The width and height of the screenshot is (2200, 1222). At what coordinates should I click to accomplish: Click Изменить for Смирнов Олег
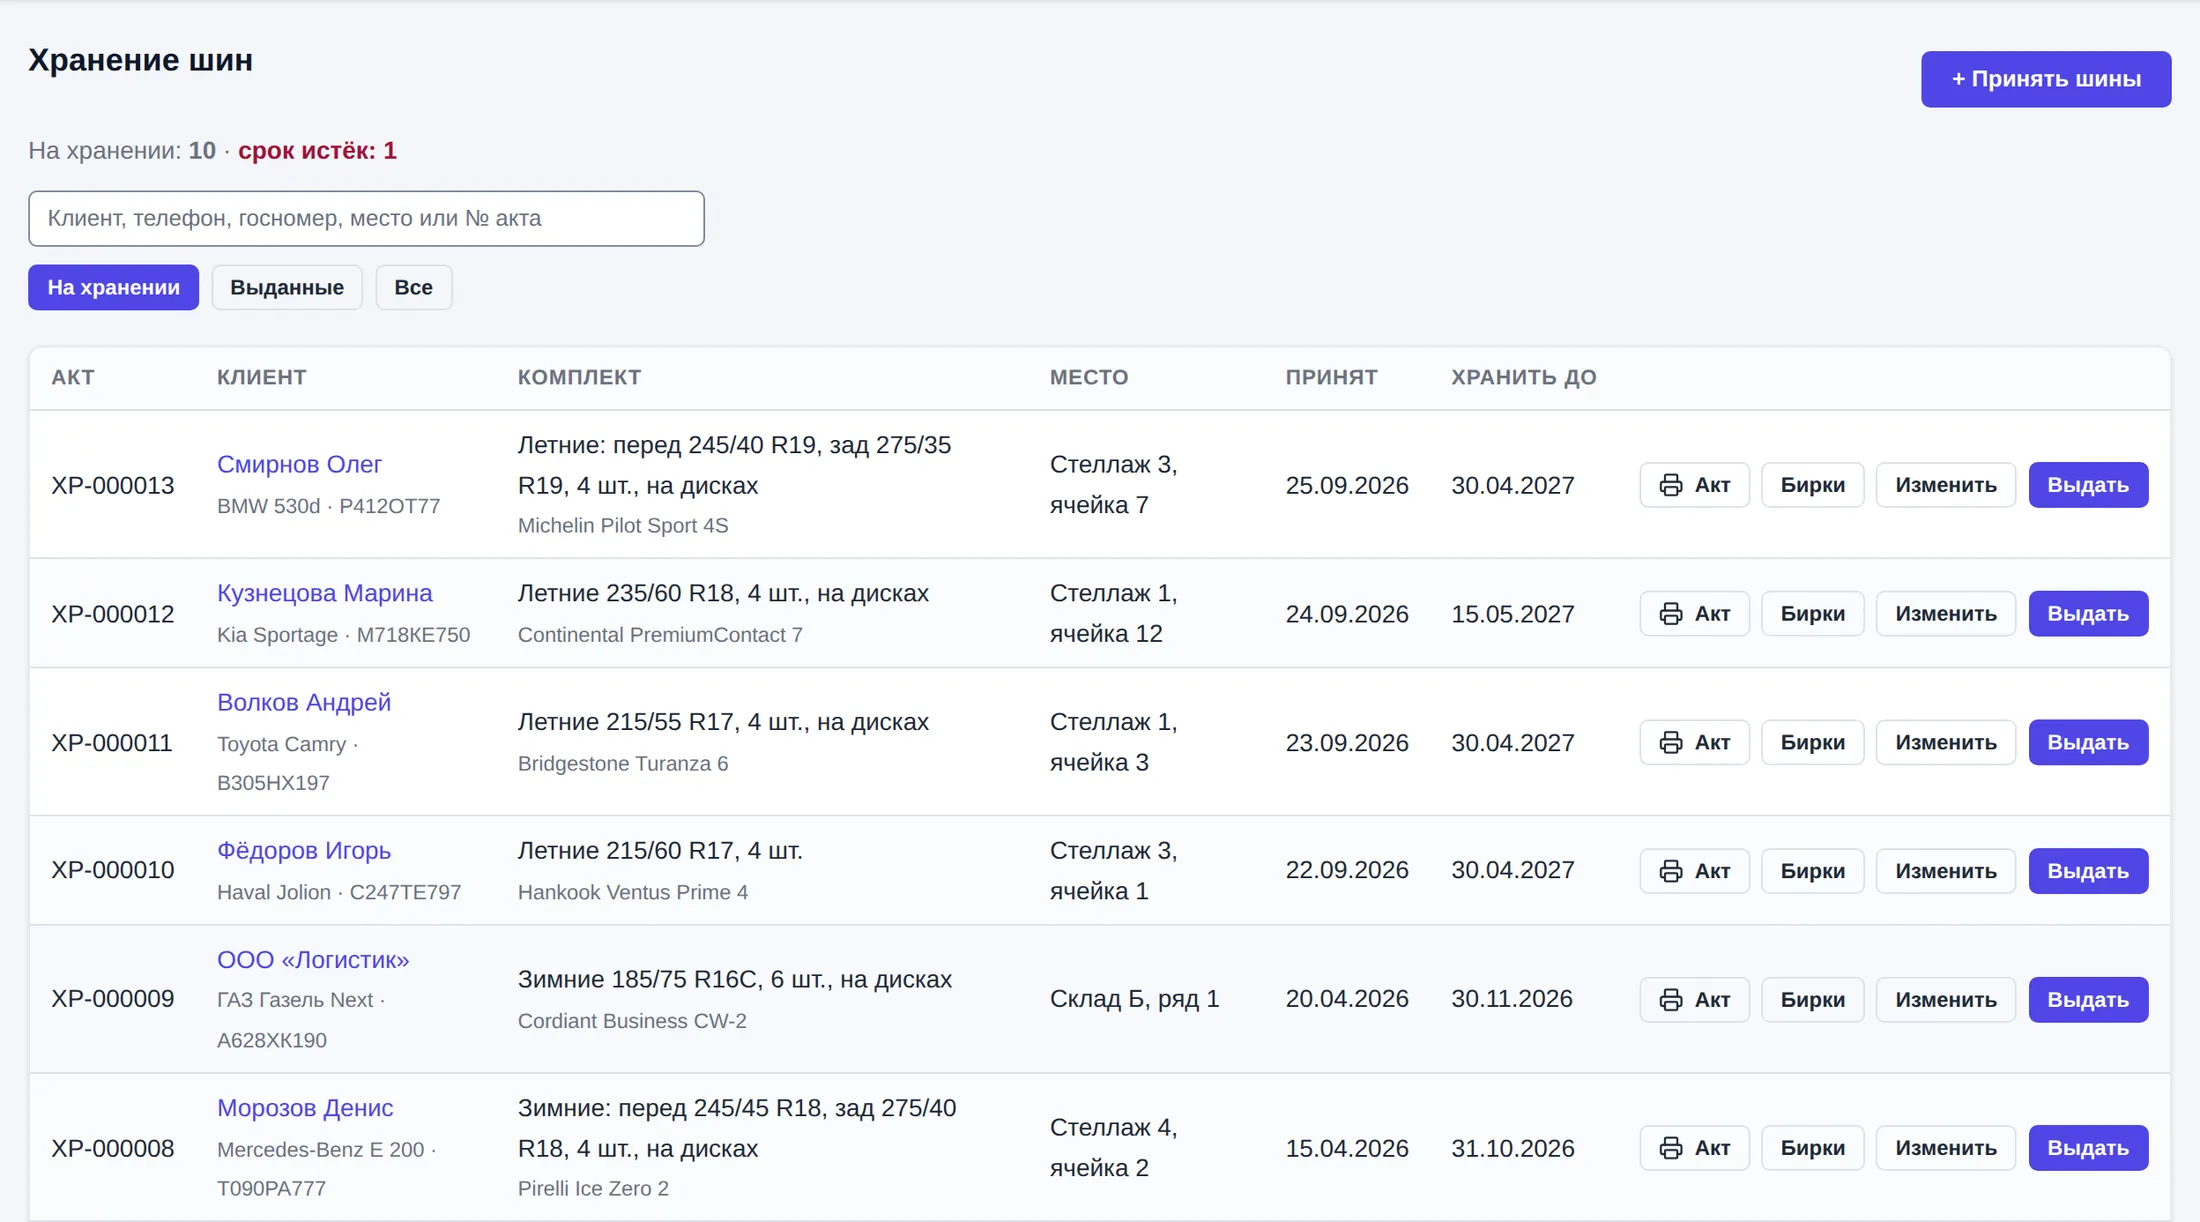[1946, 485]
